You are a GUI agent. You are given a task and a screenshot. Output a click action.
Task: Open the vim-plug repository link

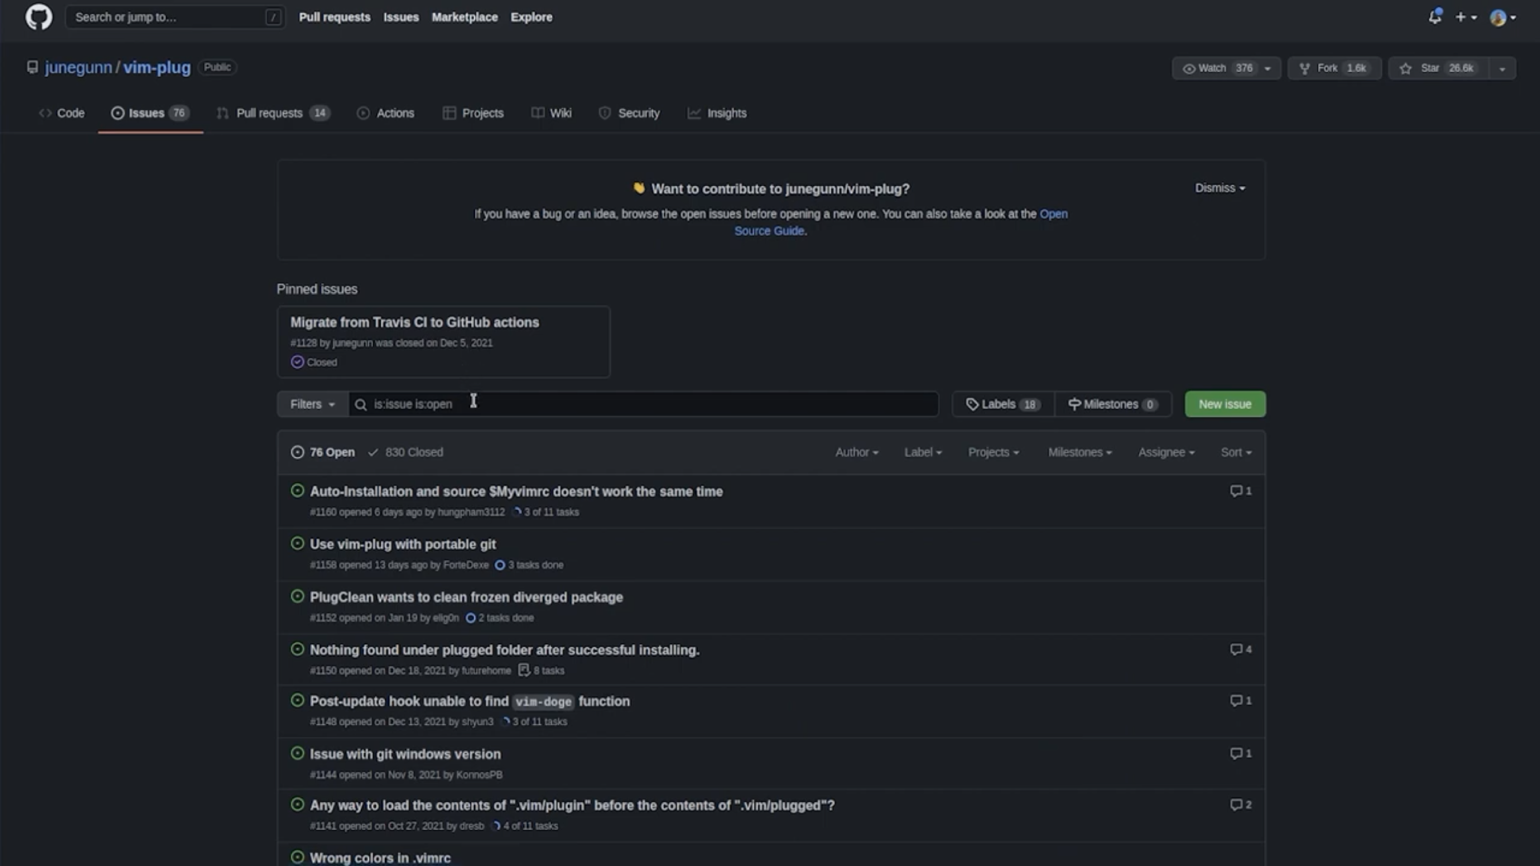click(x=157, y=67)
